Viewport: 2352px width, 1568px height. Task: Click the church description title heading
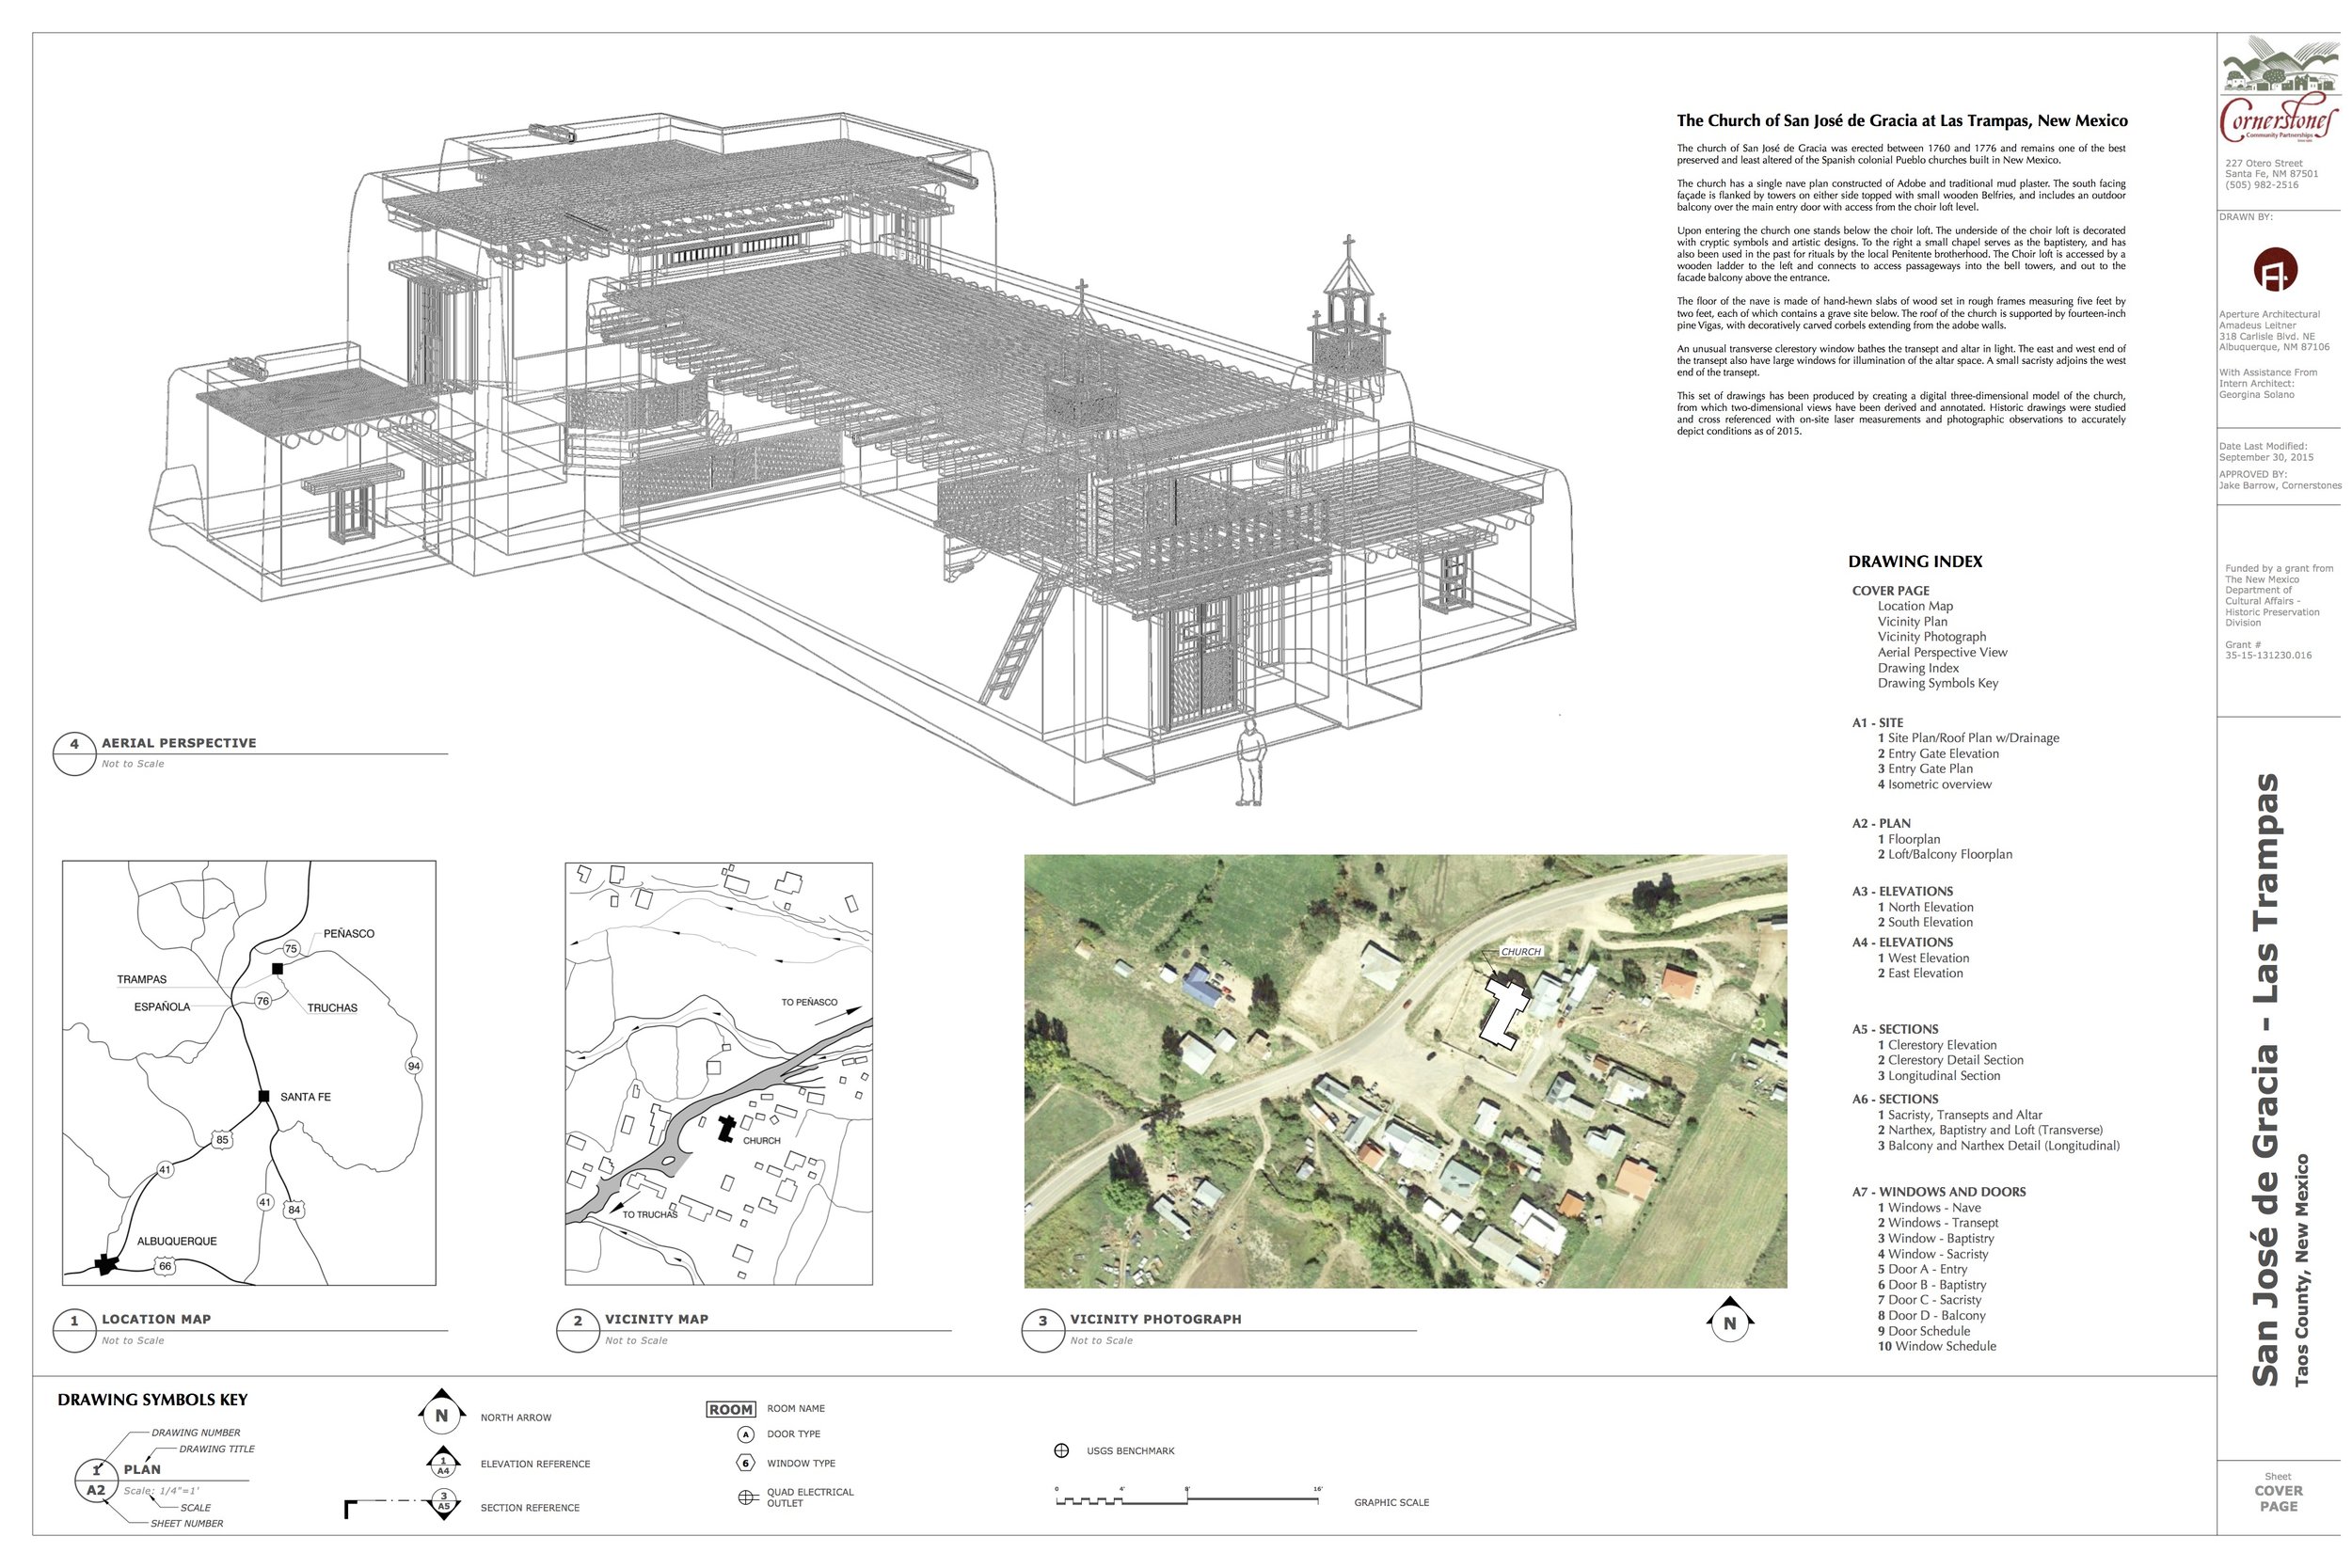pos(1902,121)
